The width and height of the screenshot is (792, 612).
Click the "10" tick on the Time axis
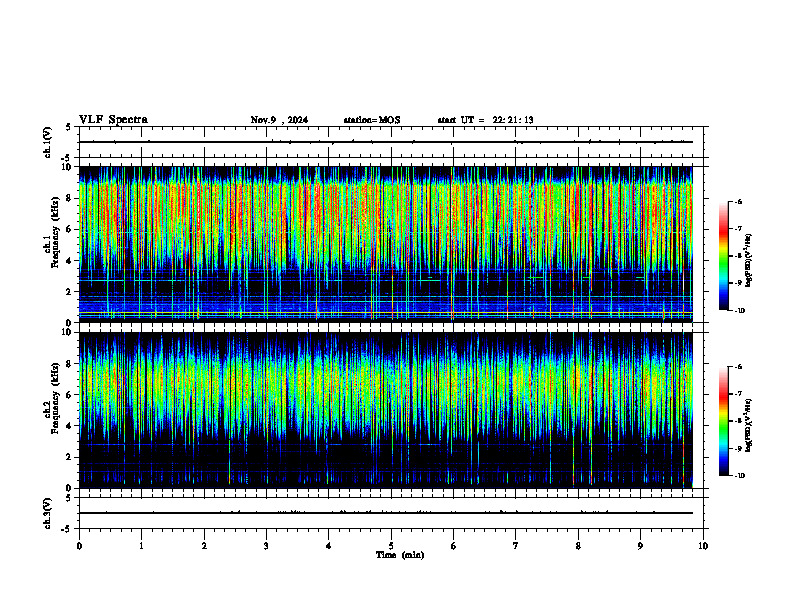pos(703,546)
